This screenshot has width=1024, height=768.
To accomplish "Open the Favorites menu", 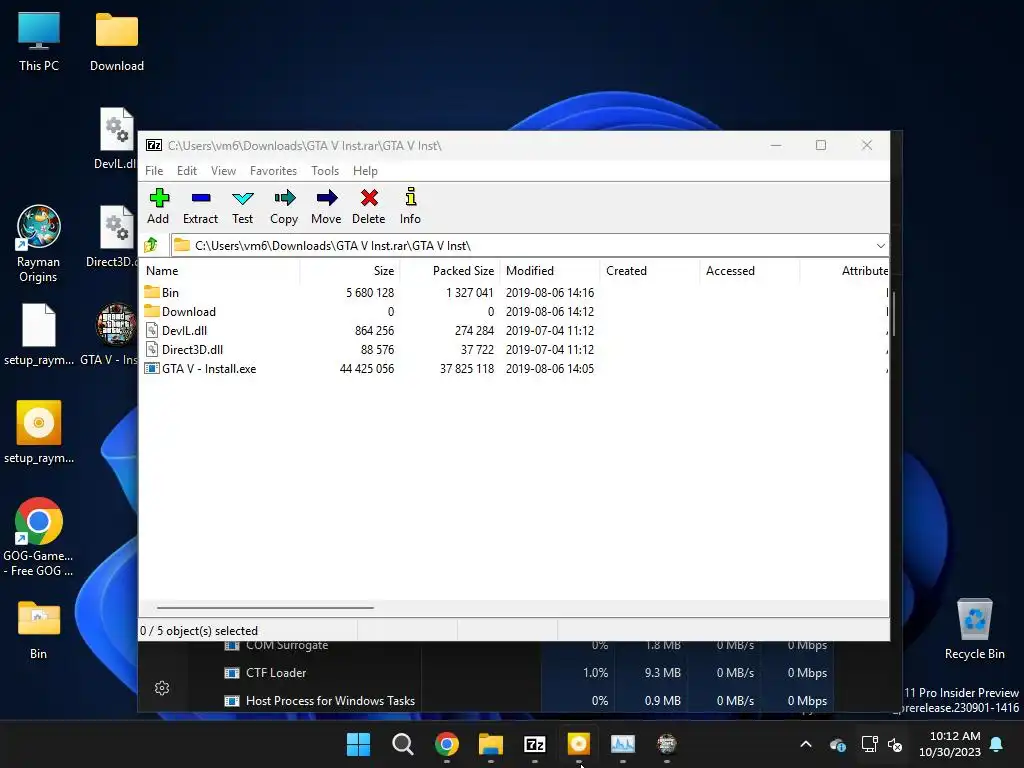I will pos(273,170).
